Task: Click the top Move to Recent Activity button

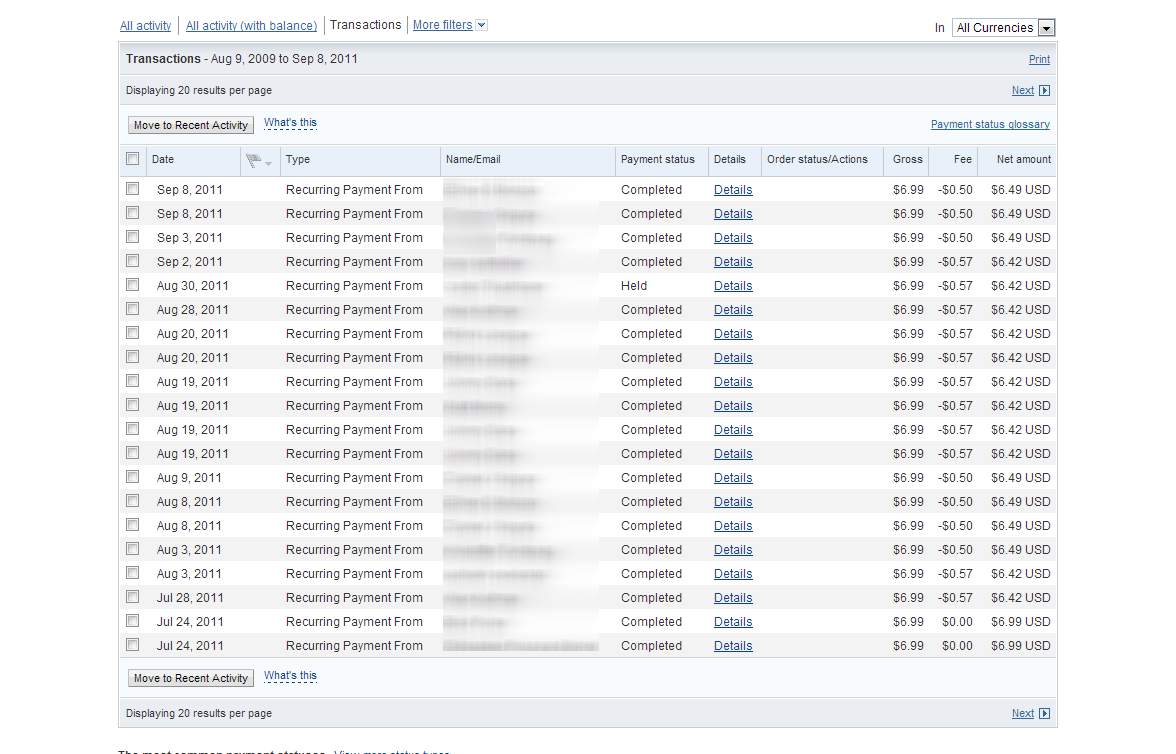Action: (x=190, y=125)
